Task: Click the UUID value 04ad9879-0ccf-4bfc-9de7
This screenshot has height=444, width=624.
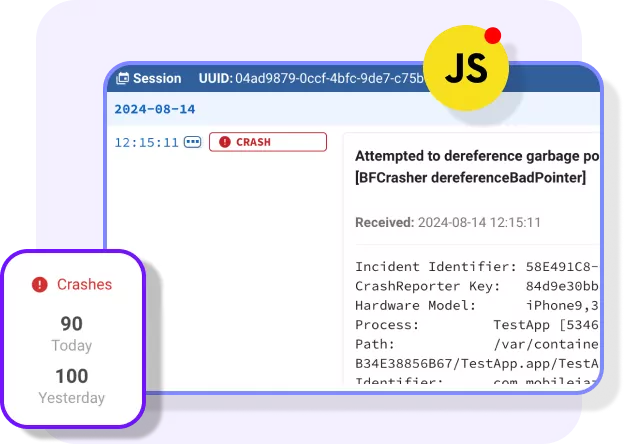Action: coord(329,78)
